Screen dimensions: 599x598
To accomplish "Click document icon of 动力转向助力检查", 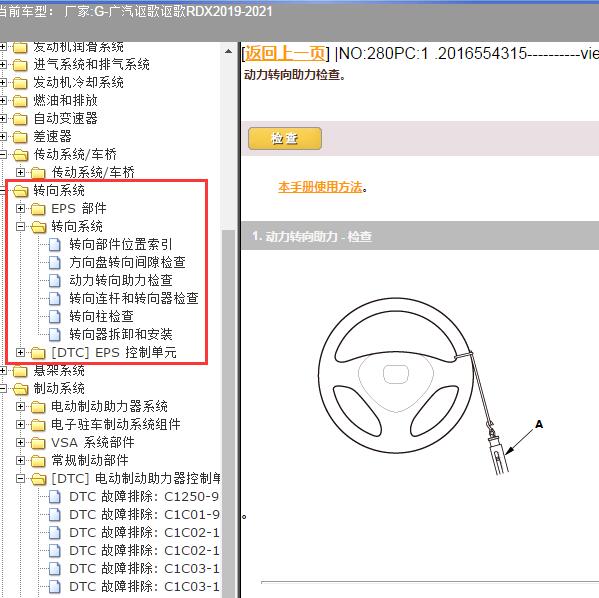I will coord(55,280).
